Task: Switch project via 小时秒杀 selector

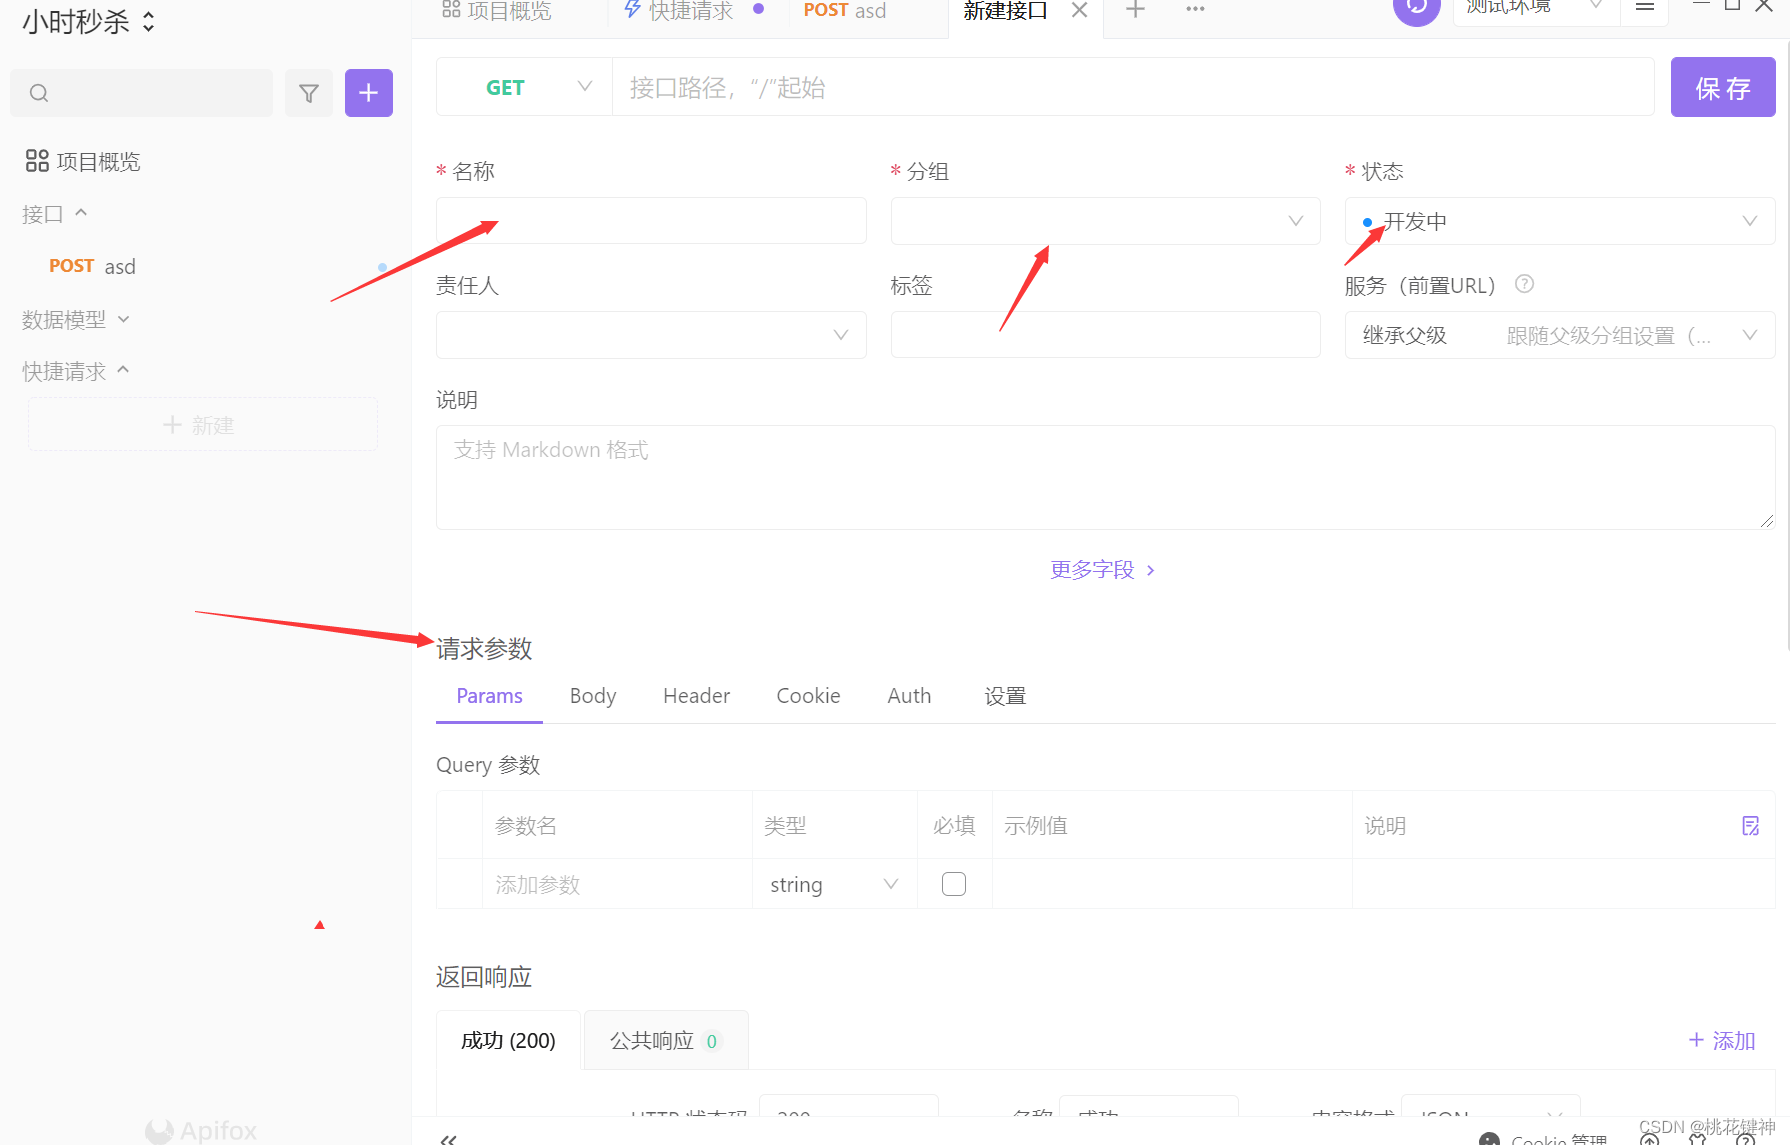Action: [x=89, y=22]
